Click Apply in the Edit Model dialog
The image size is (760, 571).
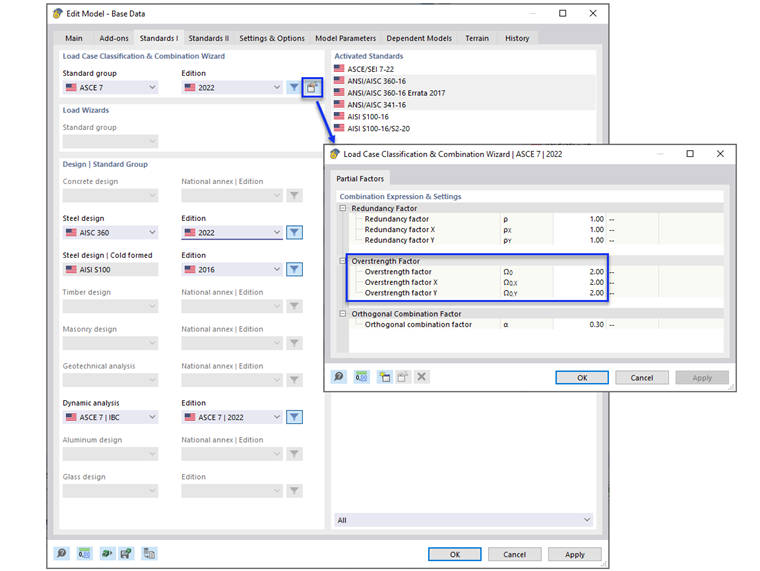(575, 555)
